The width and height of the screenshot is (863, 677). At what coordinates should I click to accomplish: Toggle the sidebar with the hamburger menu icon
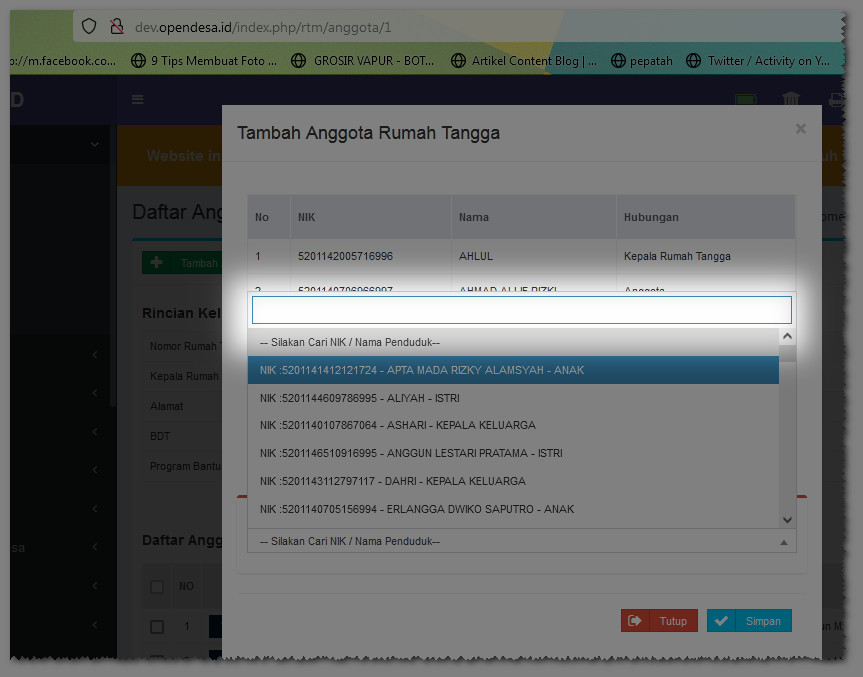point(137,99)
